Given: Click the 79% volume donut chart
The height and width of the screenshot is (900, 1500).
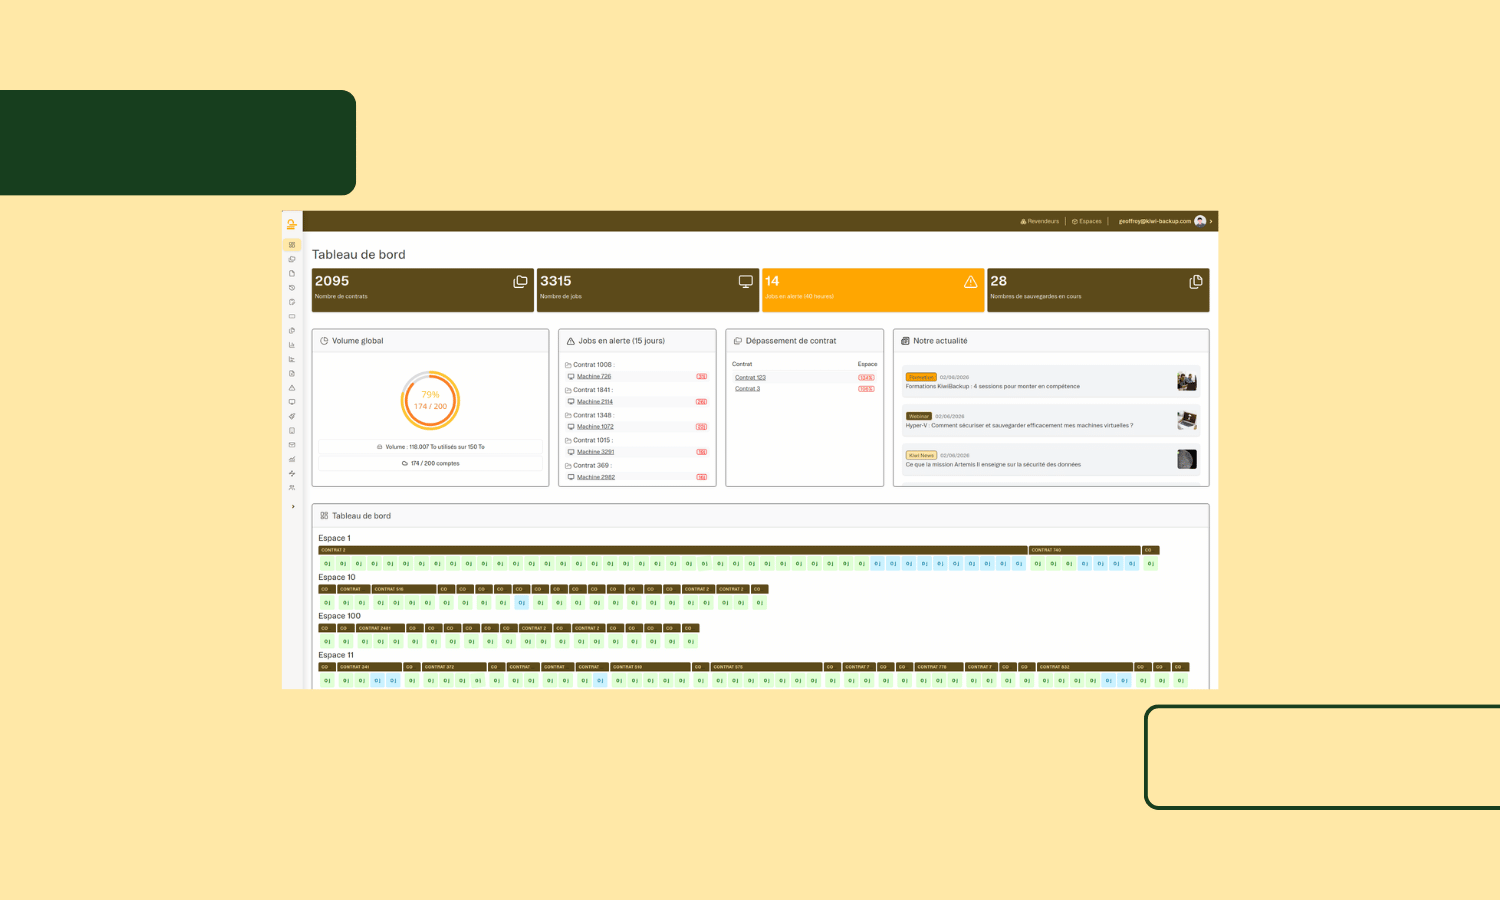Looking at the screenshot, I should pos(430,400).
